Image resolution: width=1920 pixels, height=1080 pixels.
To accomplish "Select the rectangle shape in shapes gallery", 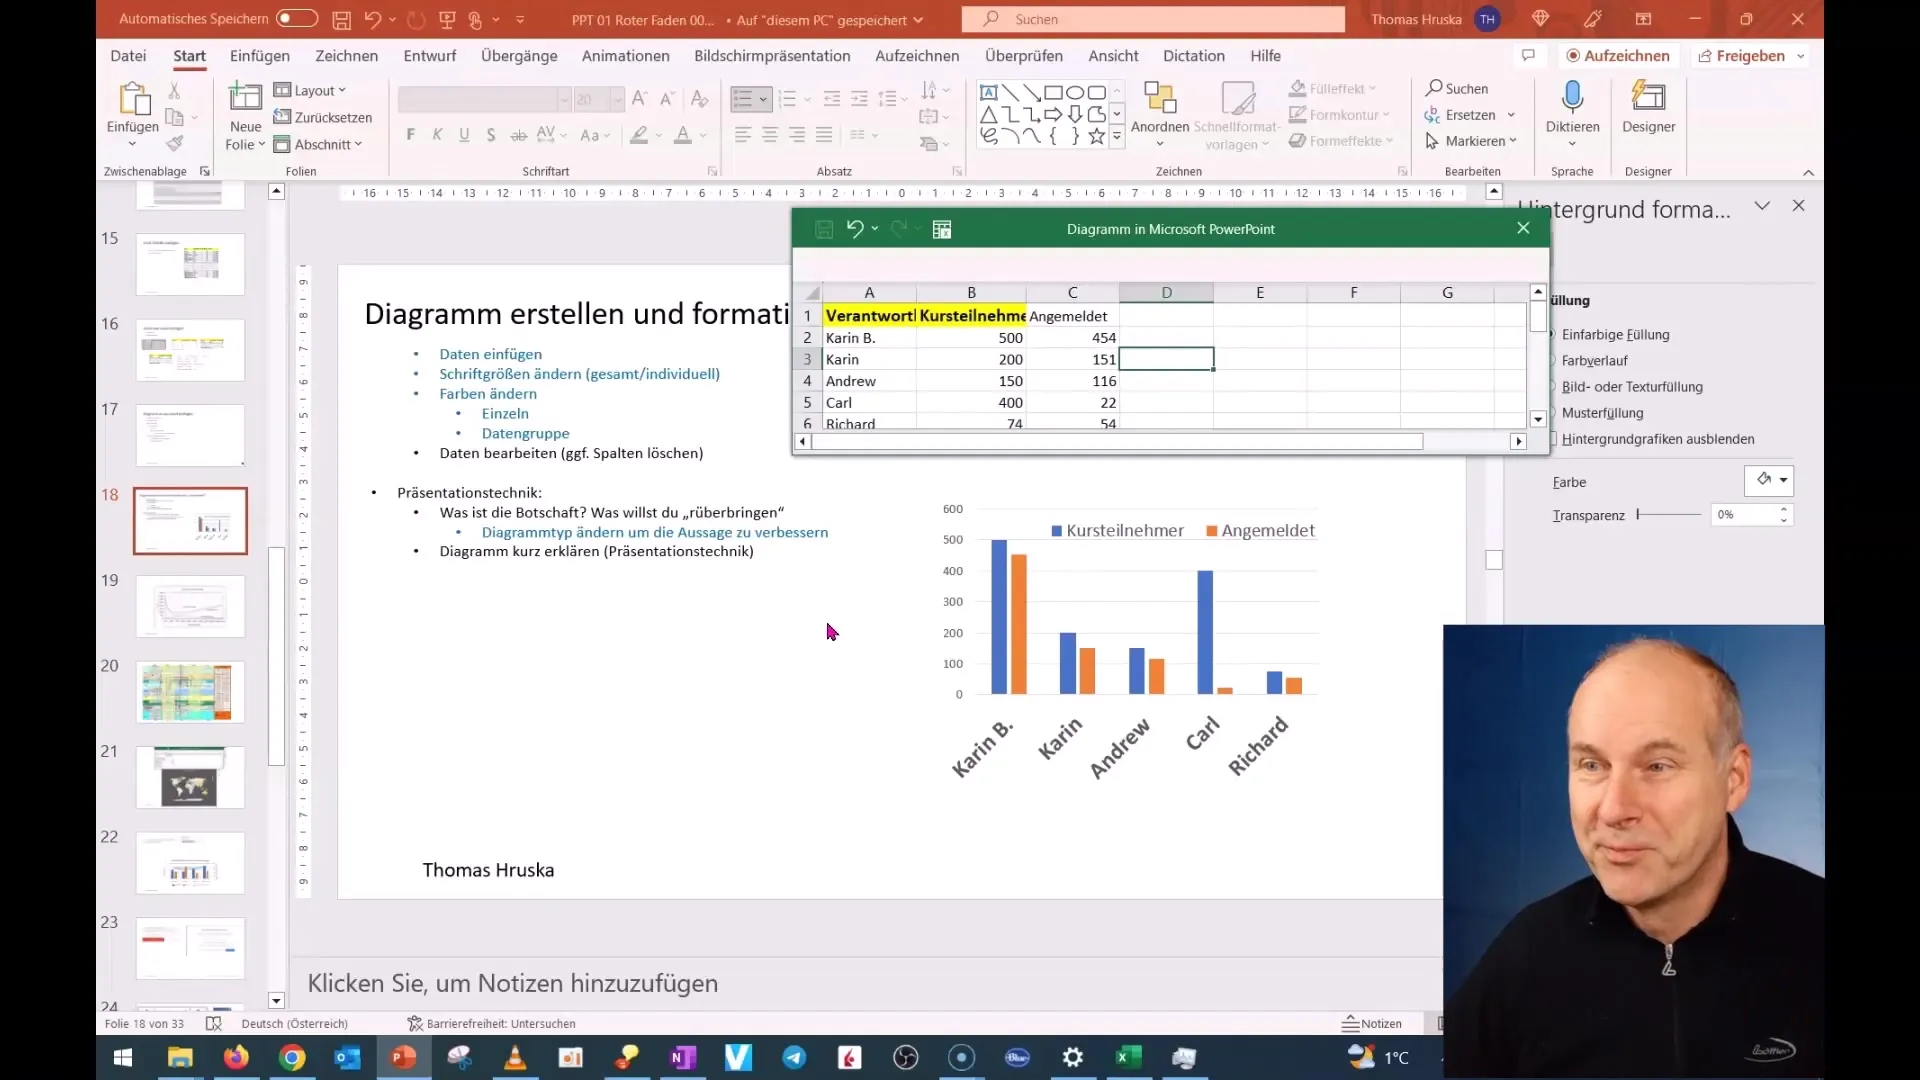I will tap(1053, 93).
